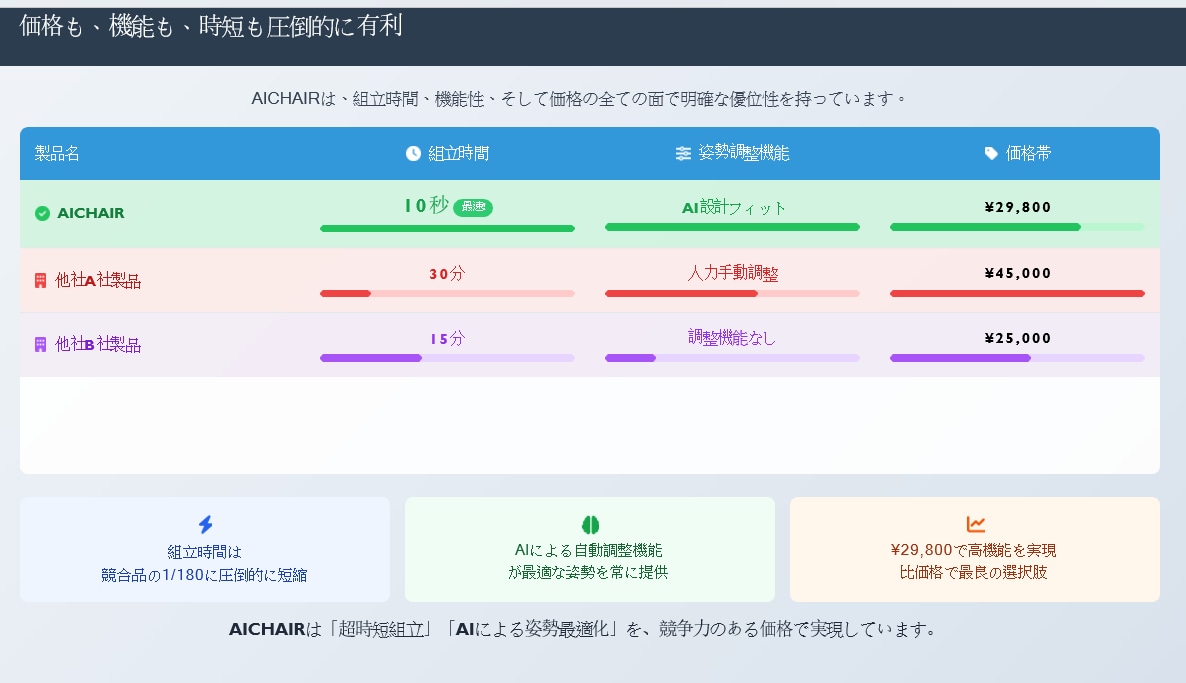
Task: Click the 他社A社製品 assembly time red bar
Action: point(346,293)
